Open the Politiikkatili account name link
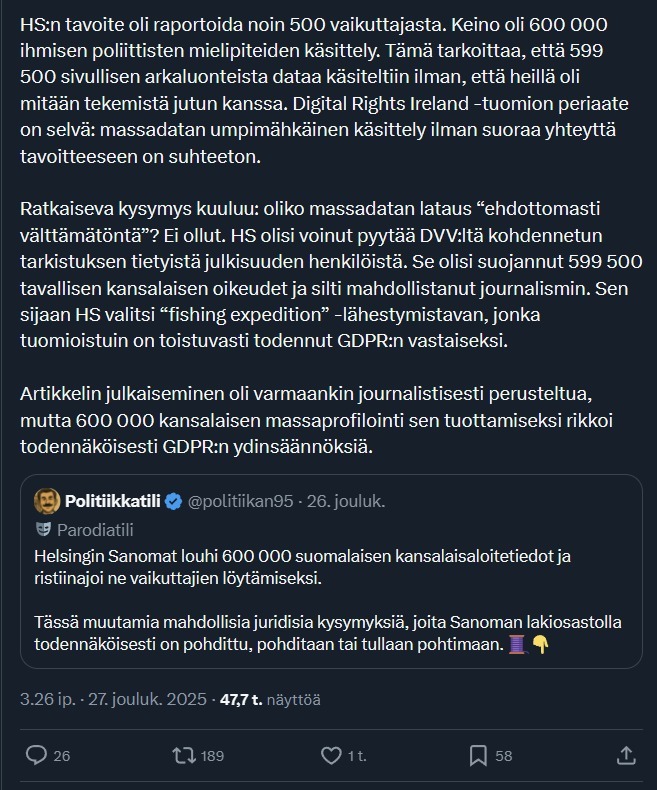This screenshot has width=657, height=790. [112, 501]
